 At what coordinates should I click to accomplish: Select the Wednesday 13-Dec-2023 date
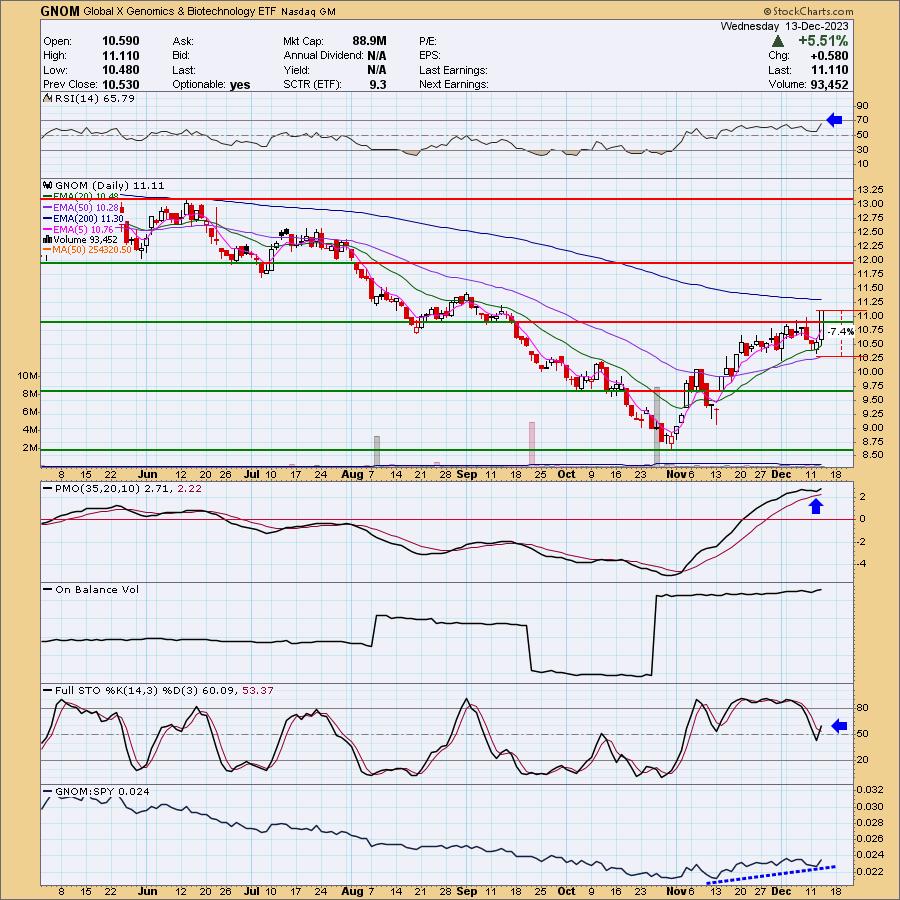tap(784, 26)
